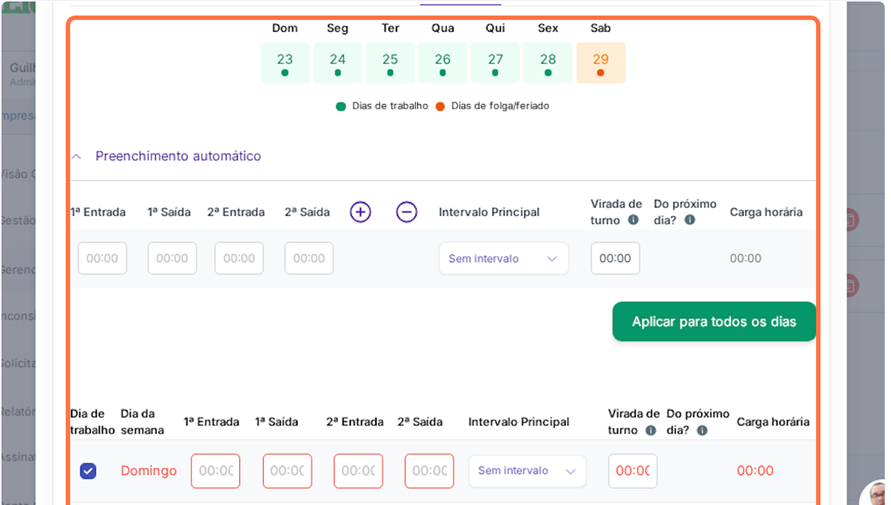Viewport: 891px width, 505px height.
Task: Select Sunday 23 in the calendar
Action: tap(285, 63)
